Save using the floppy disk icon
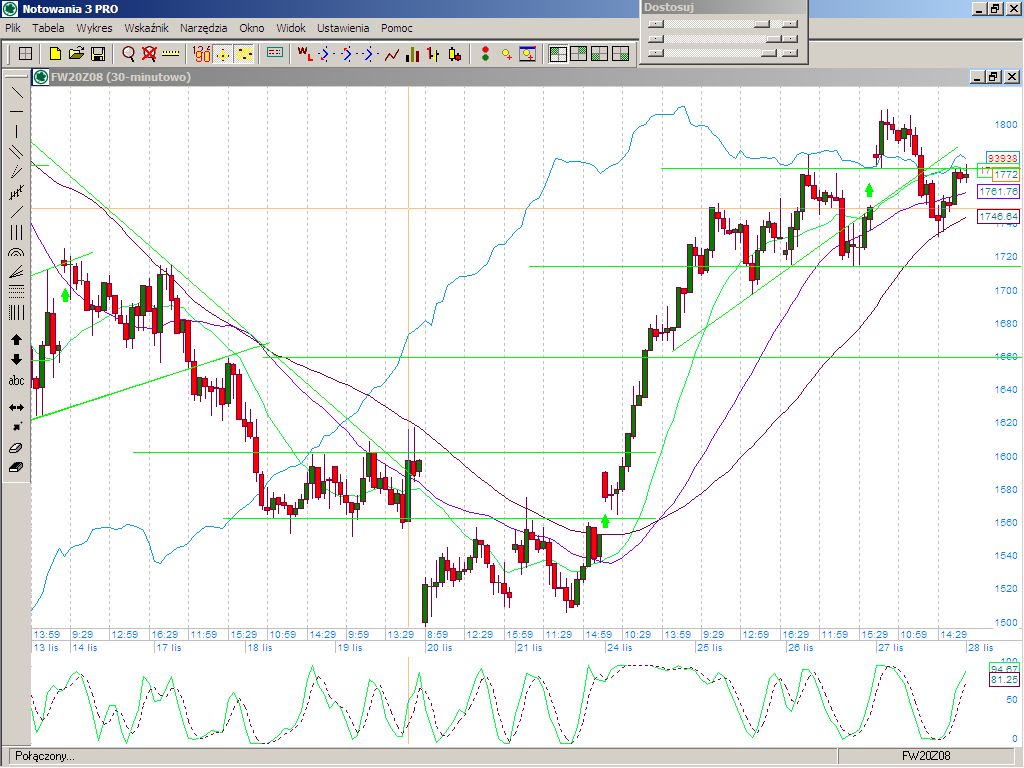Viewport: 1024px width, 768px height. (98, 54)
